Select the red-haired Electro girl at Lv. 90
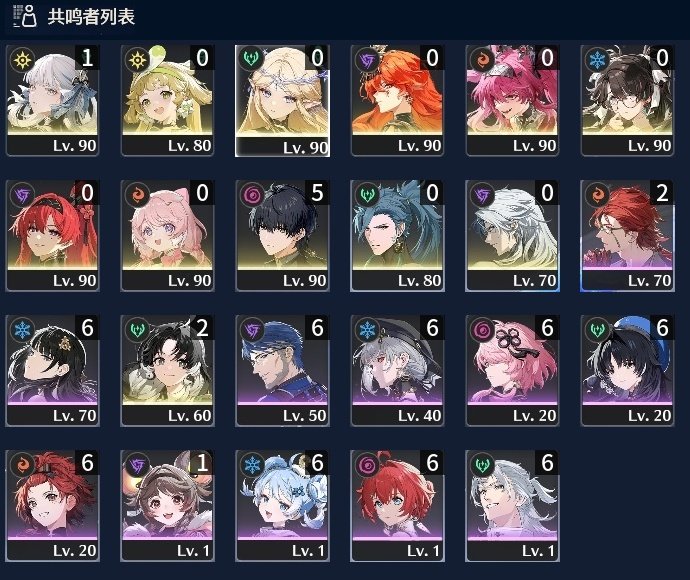The height and width of the screenshot is (580, 690). click(52, 235)
